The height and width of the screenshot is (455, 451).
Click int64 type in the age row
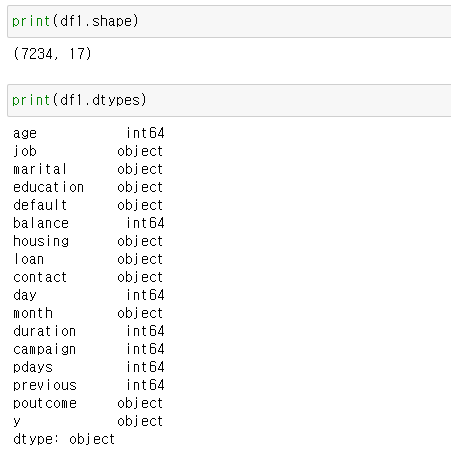(x=145, y=133)
